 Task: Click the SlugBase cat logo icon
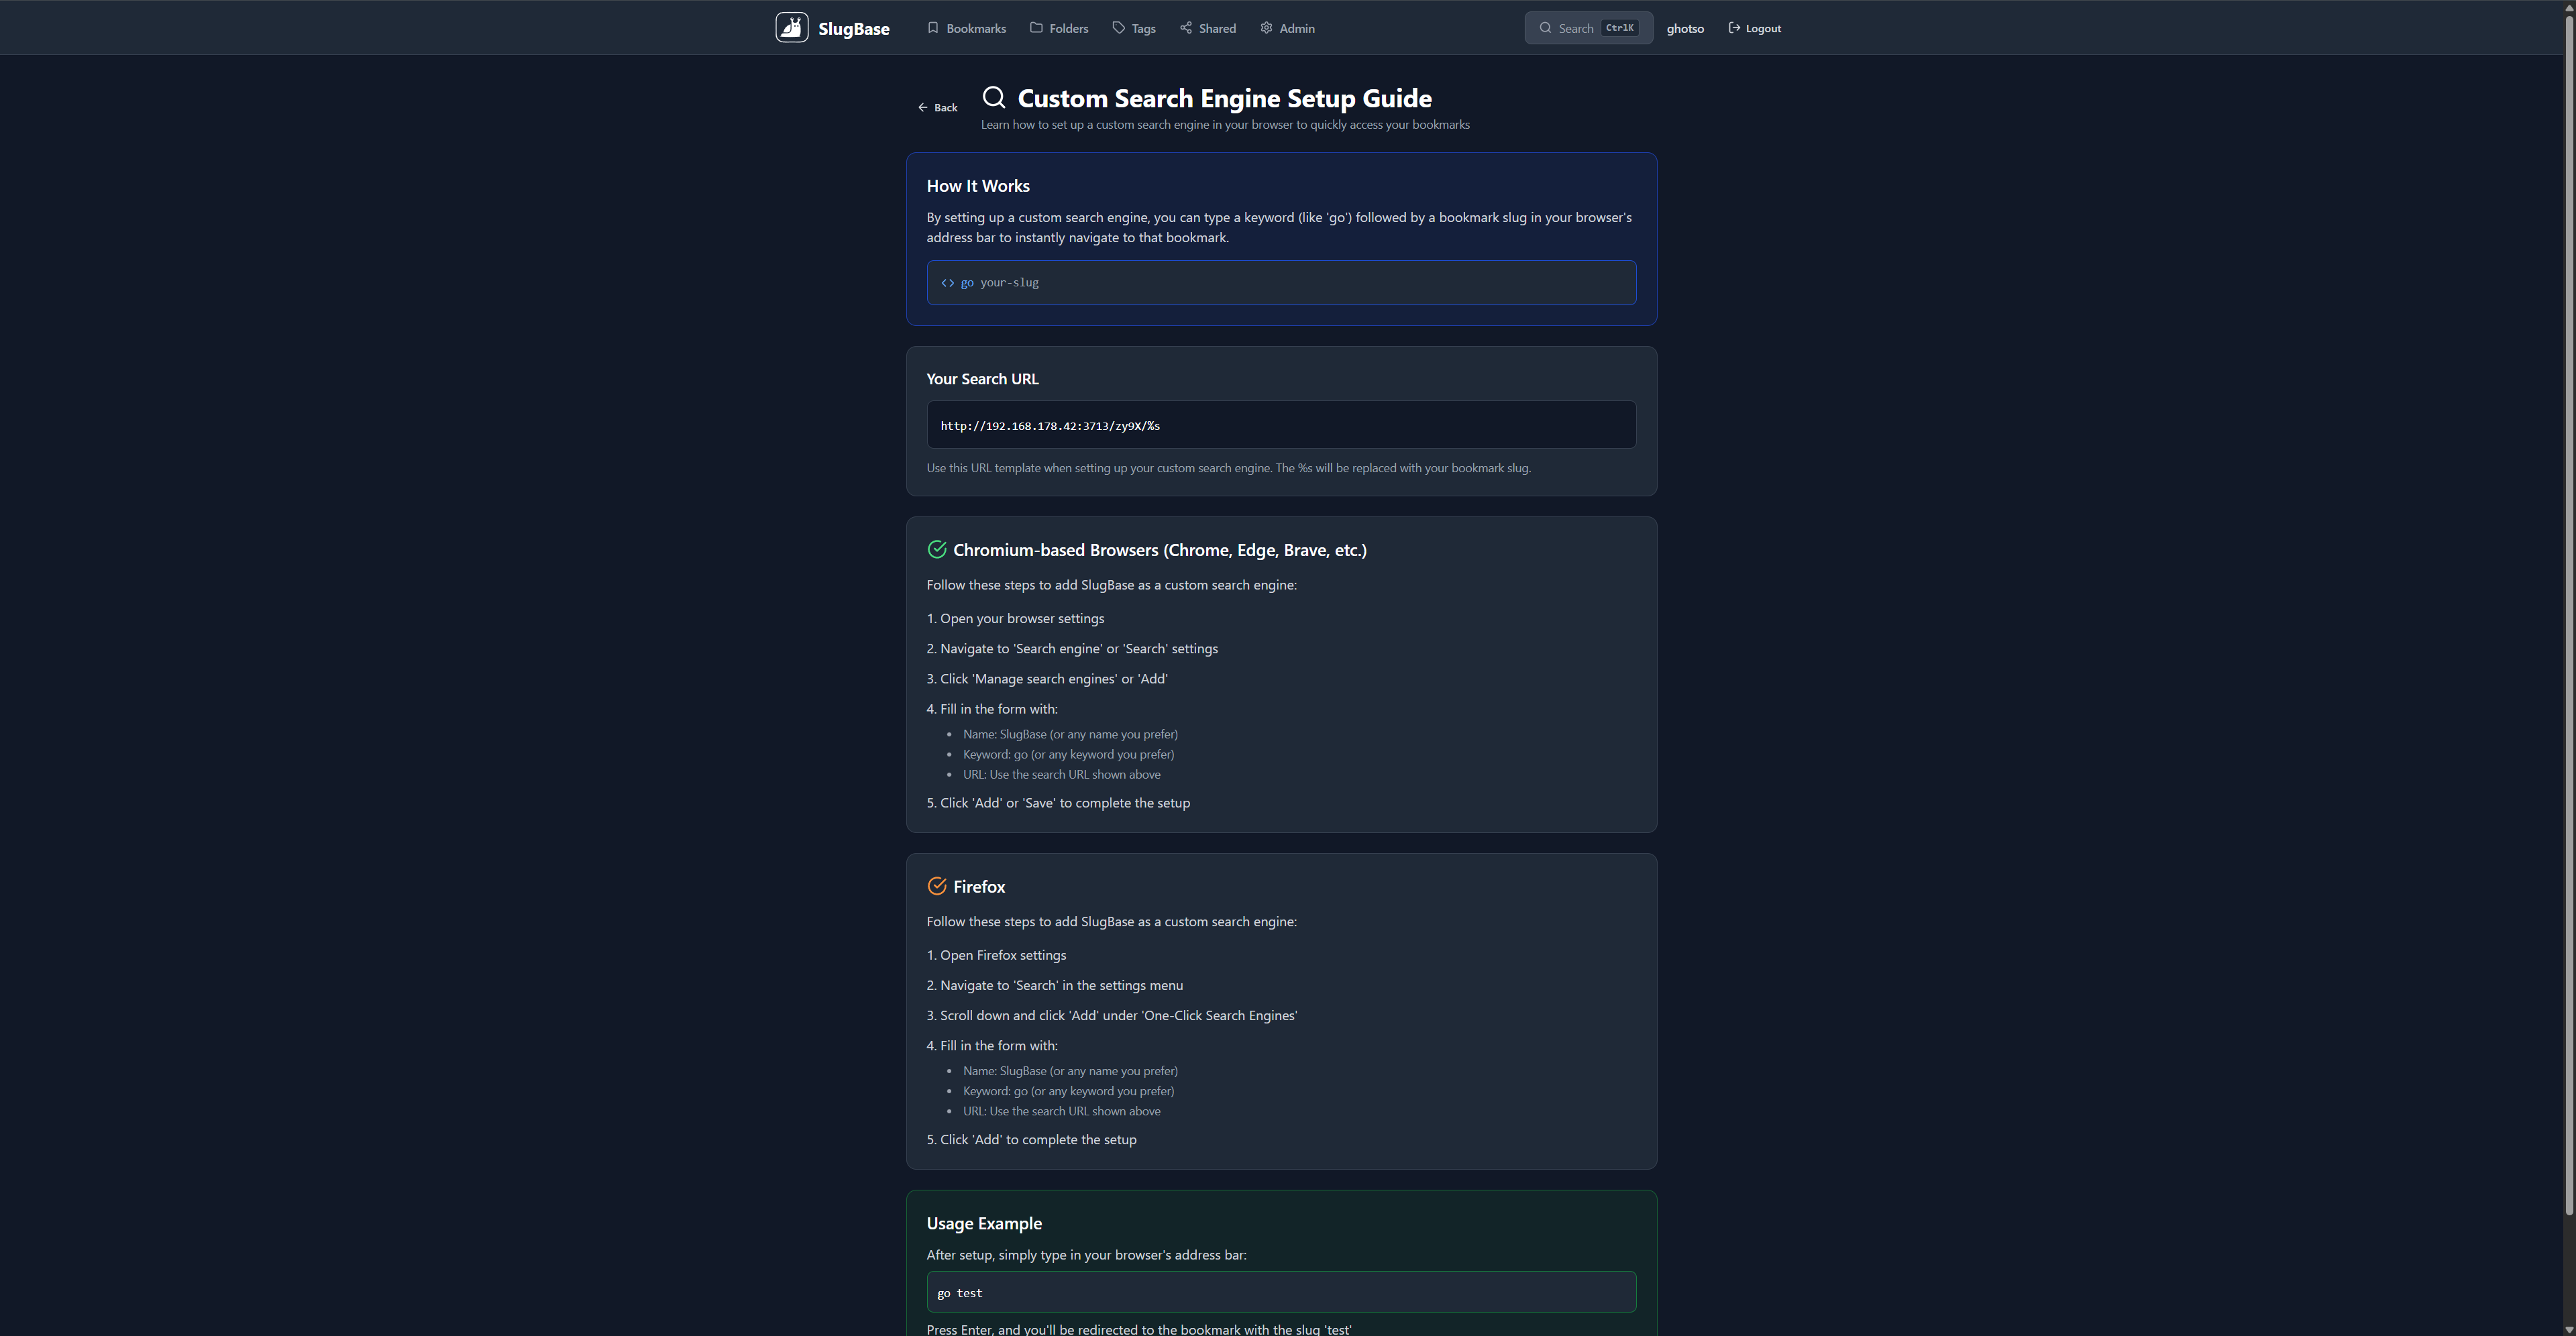click(x=791, y=27)
